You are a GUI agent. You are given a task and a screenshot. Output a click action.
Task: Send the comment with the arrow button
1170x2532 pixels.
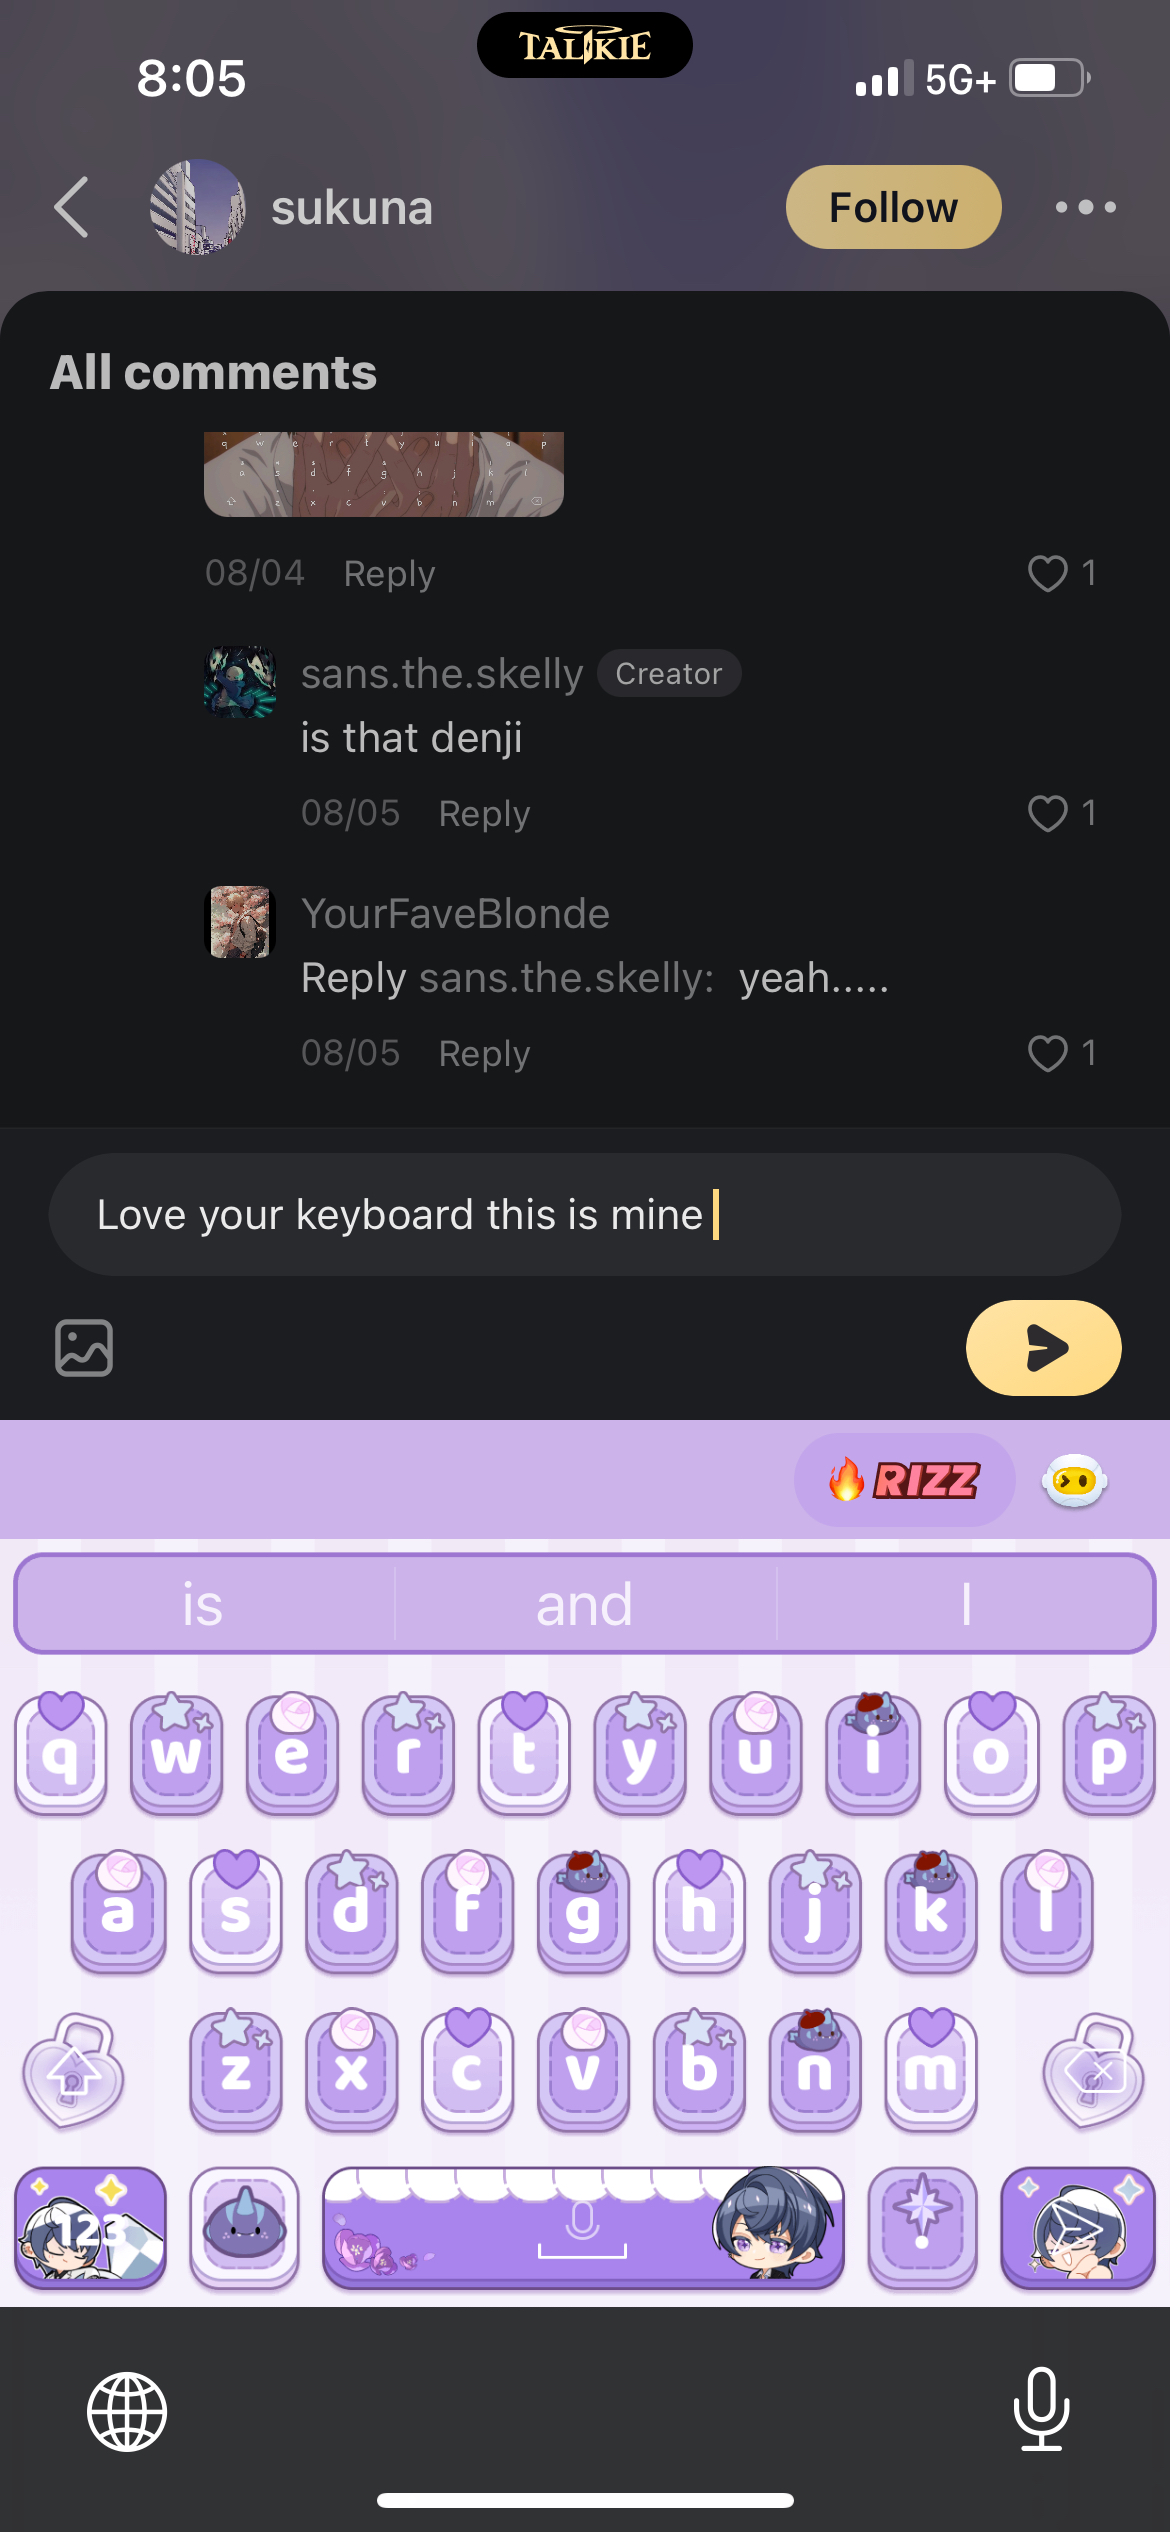tap(1043, 1348)
